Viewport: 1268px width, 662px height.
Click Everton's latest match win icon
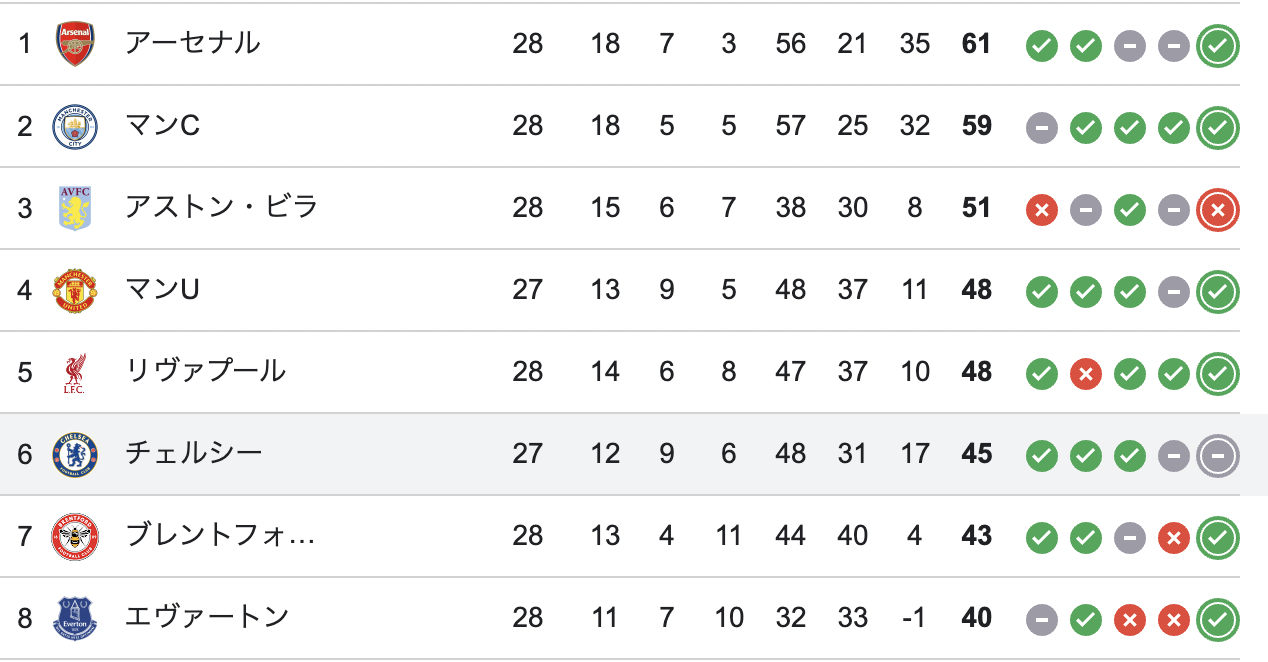click(x=1218, y=618)
